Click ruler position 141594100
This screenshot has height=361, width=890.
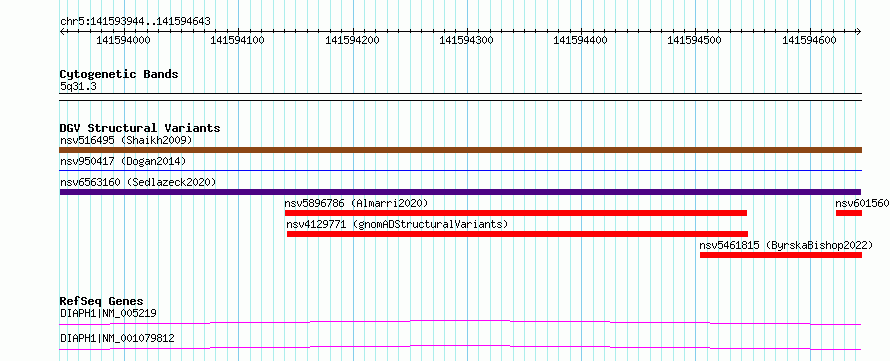[238, 40]
